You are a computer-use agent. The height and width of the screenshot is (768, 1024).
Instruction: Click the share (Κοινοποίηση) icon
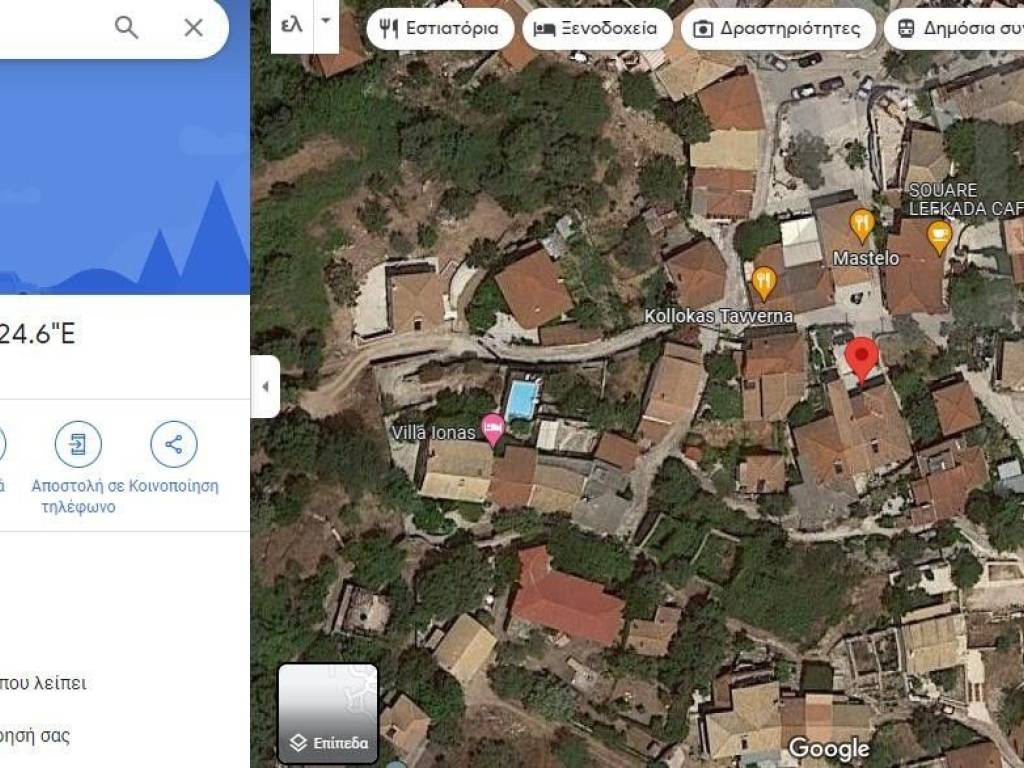174,444
